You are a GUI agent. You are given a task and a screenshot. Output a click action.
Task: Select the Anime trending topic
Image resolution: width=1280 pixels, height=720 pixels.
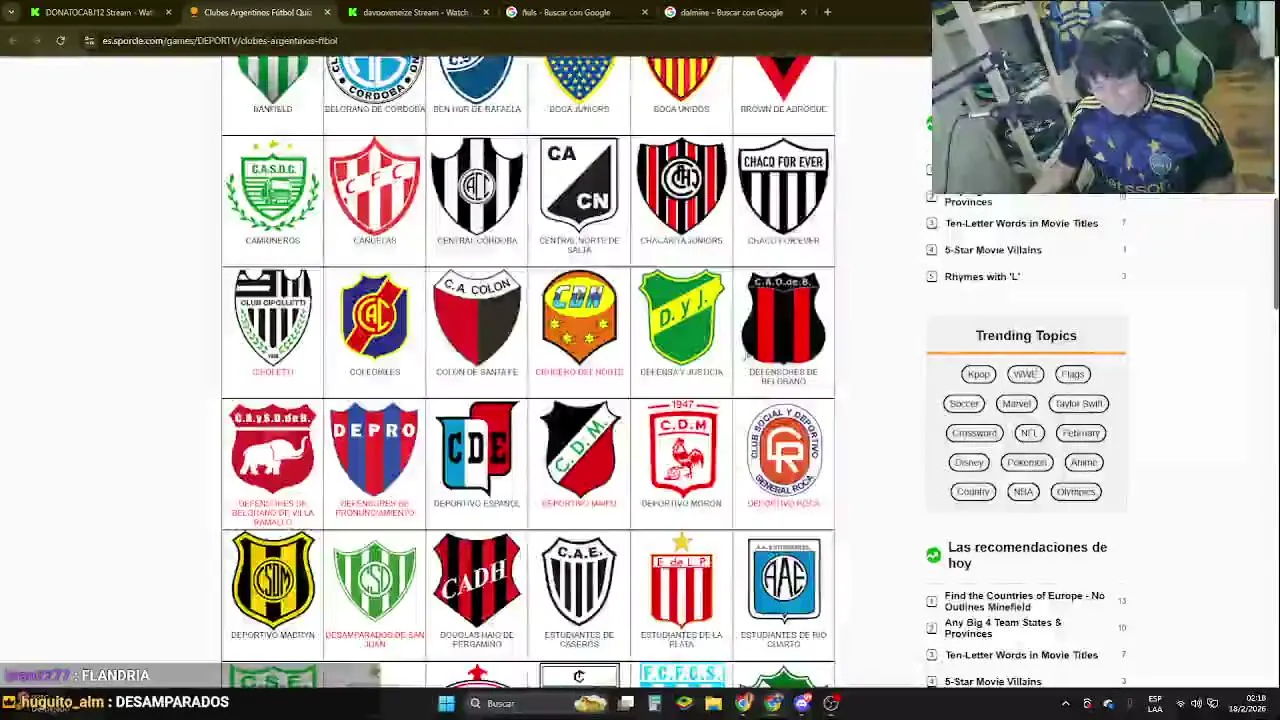1083,462
